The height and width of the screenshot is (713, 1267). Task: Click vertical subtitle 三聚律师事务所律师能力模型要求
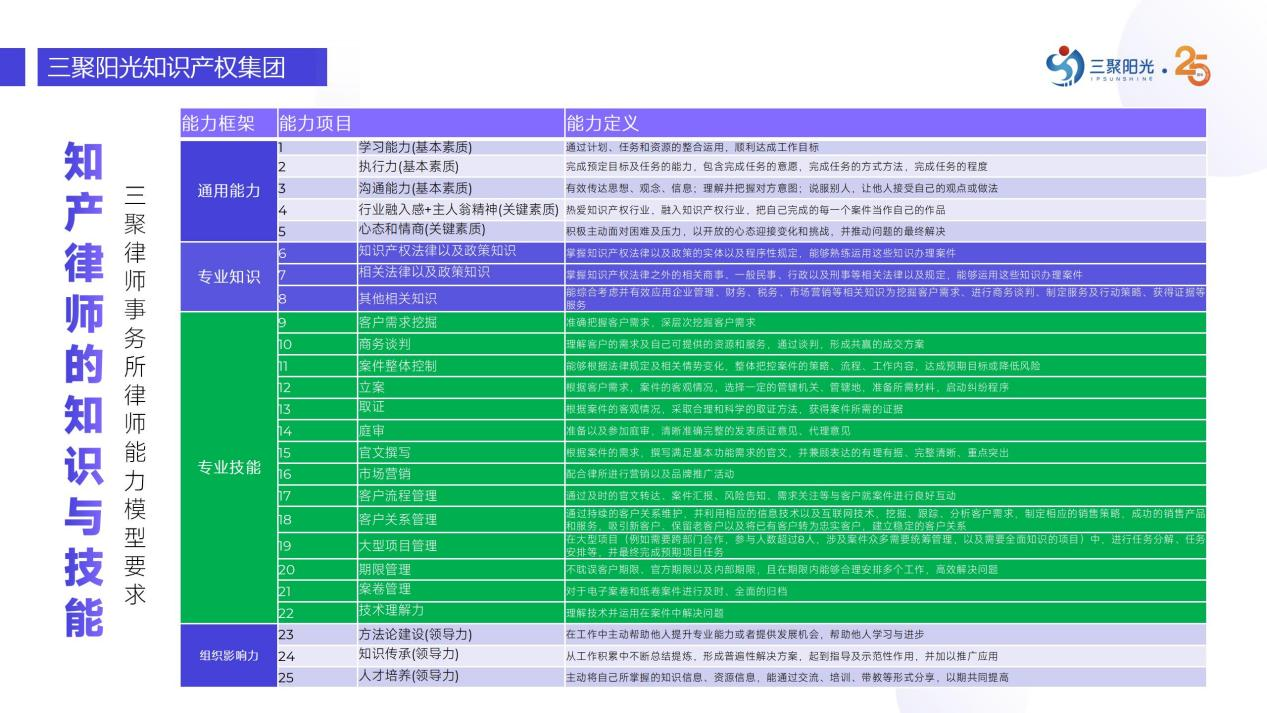(135, 394)
